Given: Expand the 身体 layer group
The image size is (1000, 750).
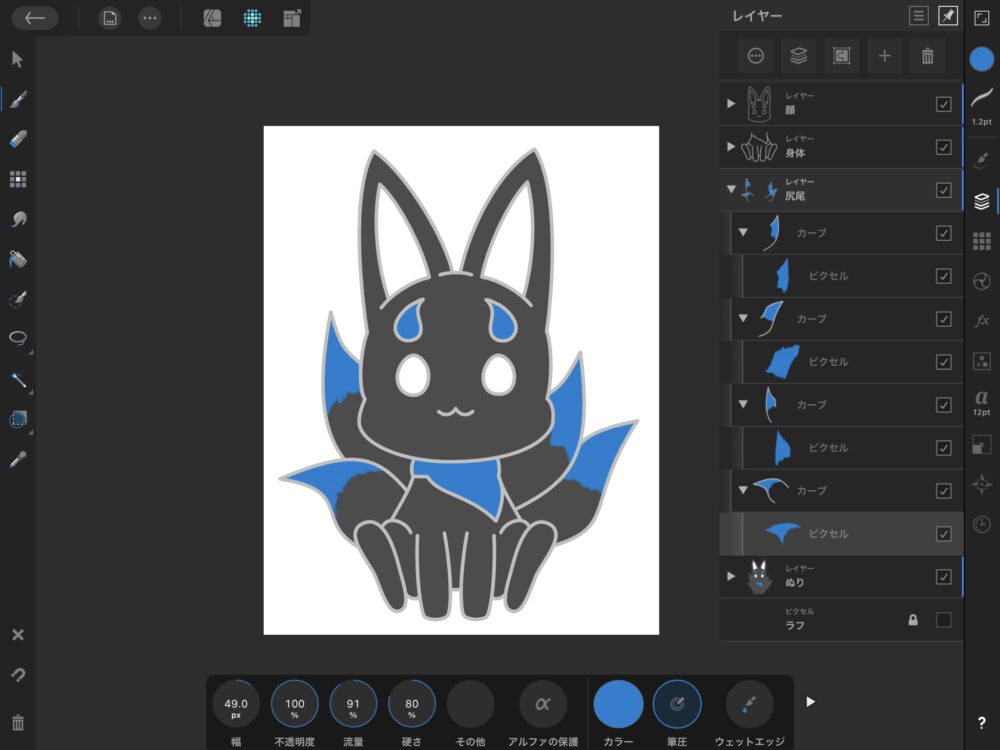Looking at the screenshot, I should (731, 147).
